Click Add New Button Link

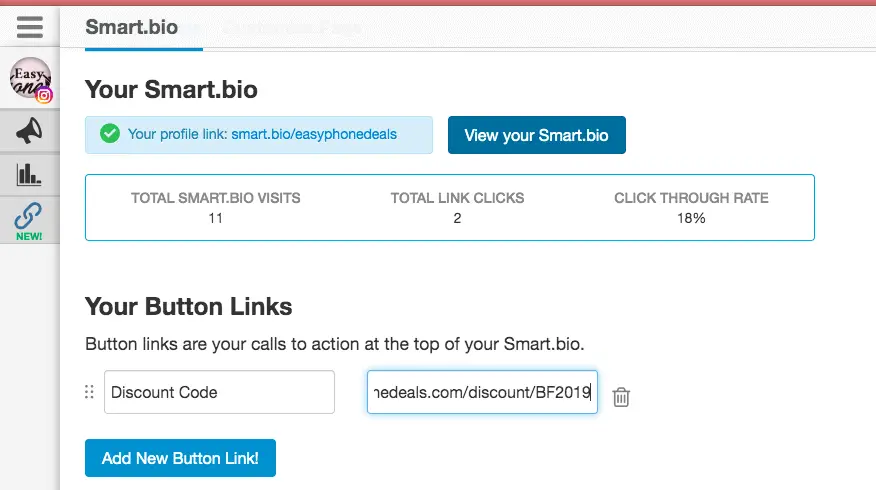(x=180, y=458)
